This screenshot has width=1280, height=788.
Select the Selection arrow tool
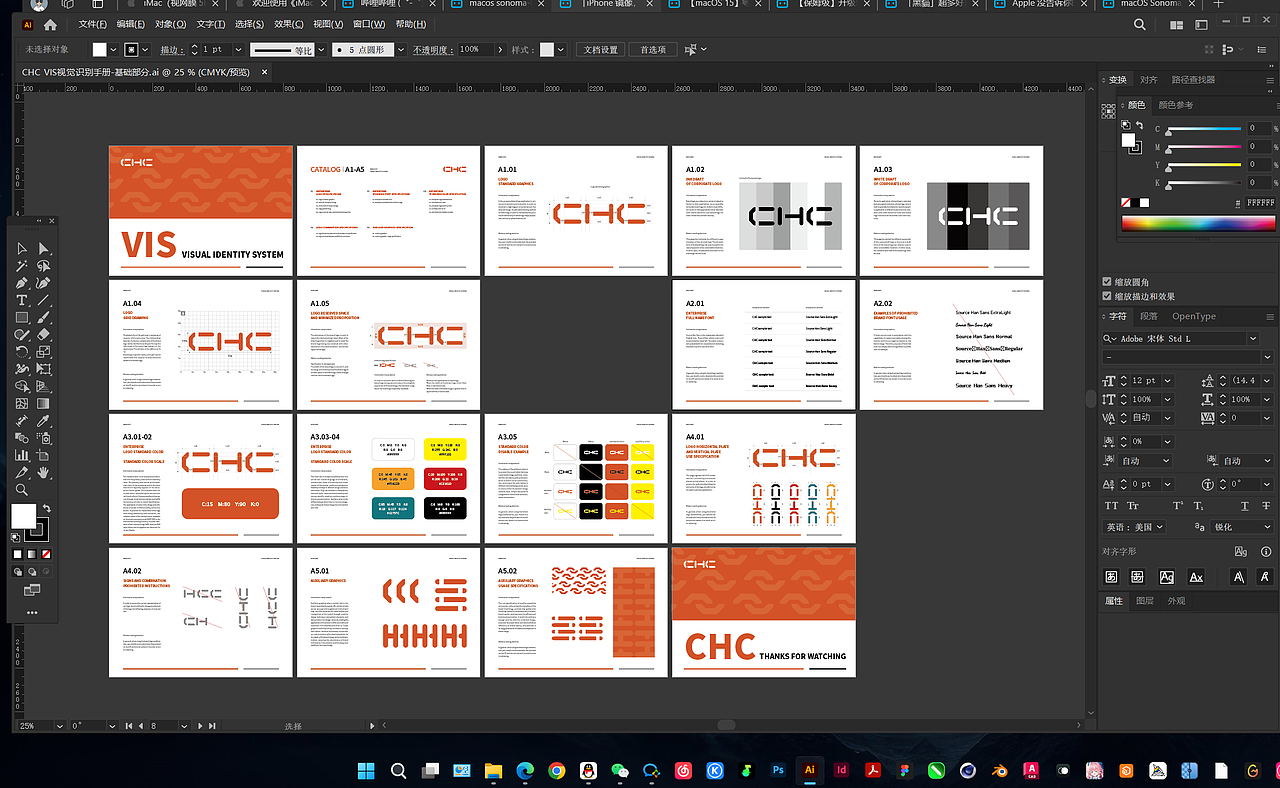pos(22,248)
